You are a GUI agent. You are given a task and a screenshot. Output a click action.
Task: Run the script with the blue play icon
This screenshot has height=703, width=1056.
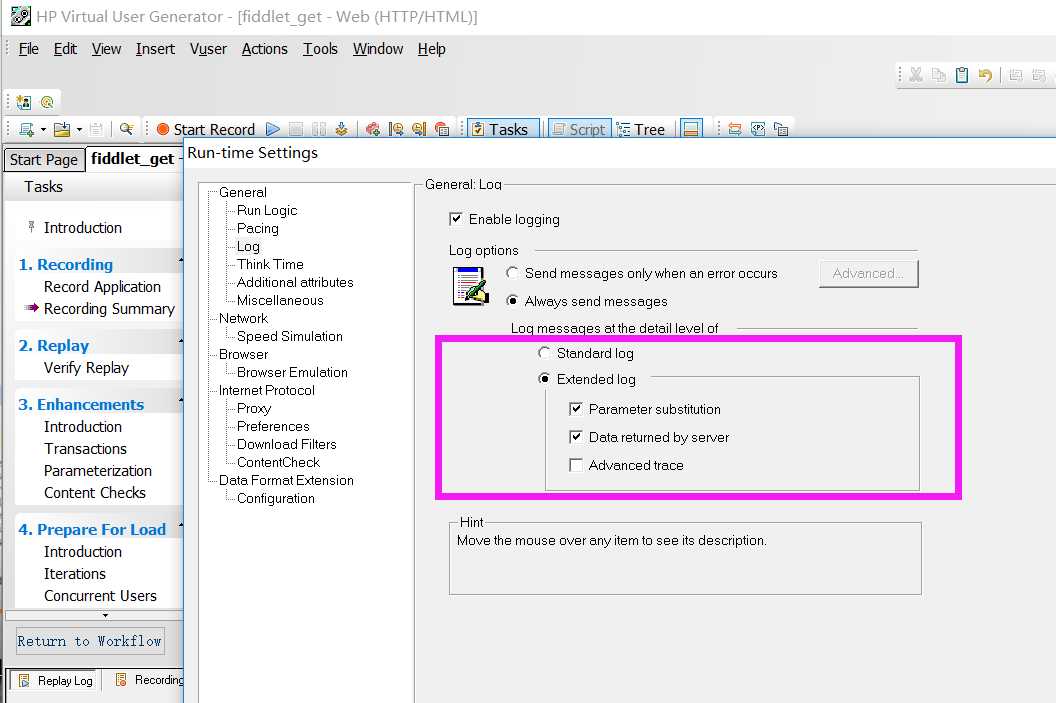pyautogui.click(x=273, y=129)
